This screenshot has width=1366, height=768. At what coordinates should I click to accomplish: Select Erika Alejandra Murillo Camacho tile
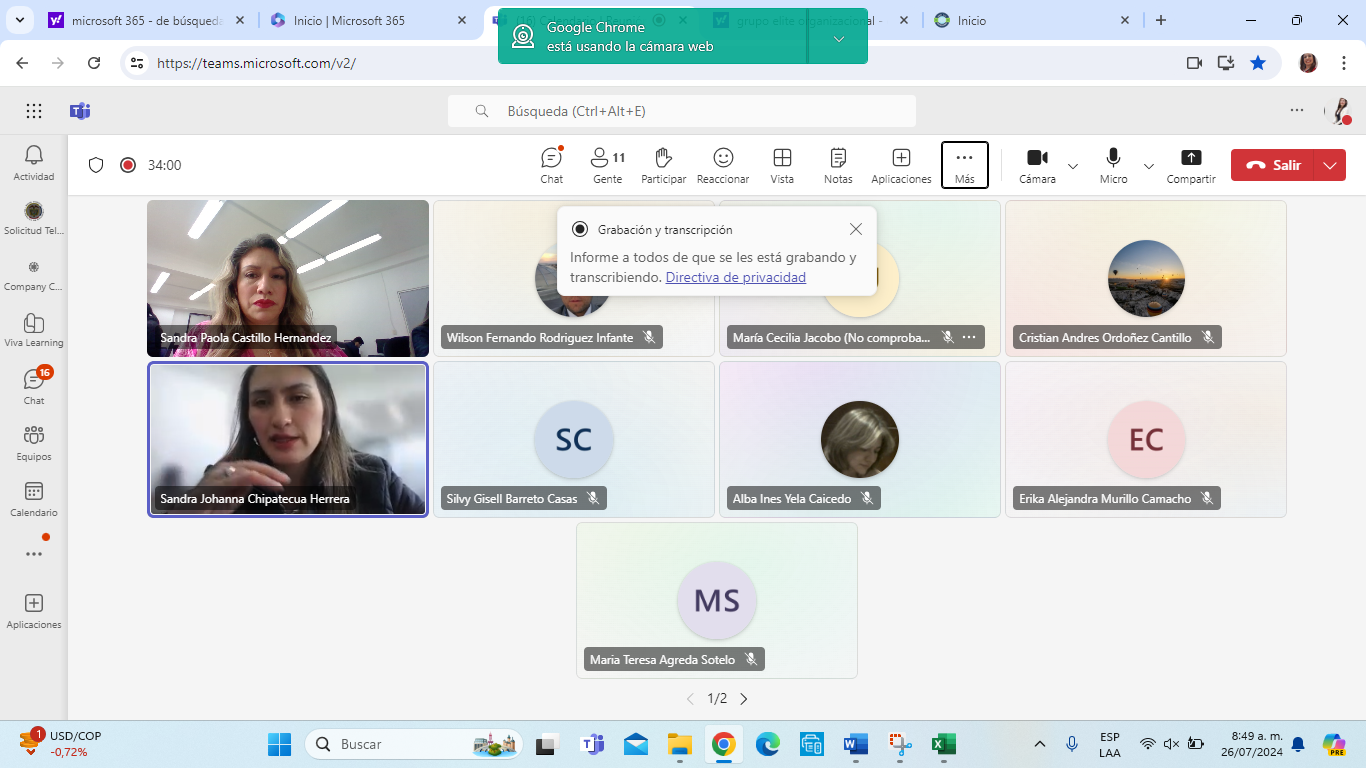coord(1146,439)
